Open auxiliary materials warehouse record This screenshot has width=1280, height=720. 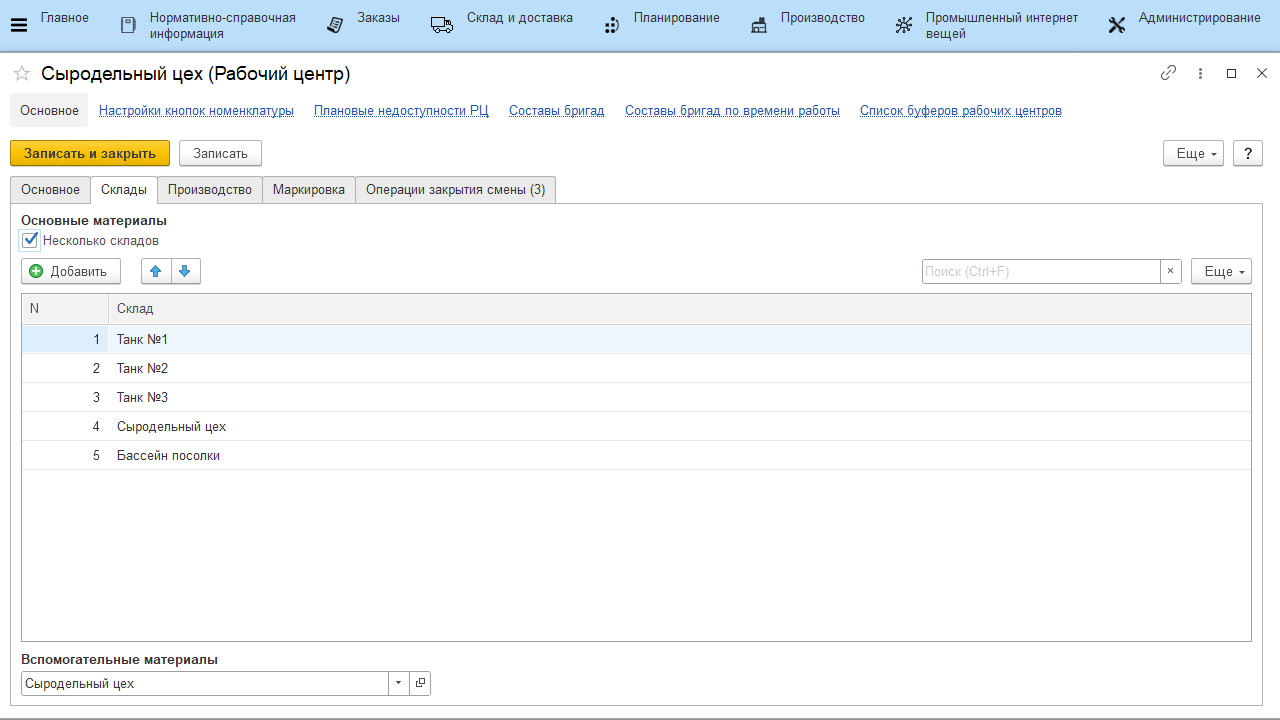(420, 683)
